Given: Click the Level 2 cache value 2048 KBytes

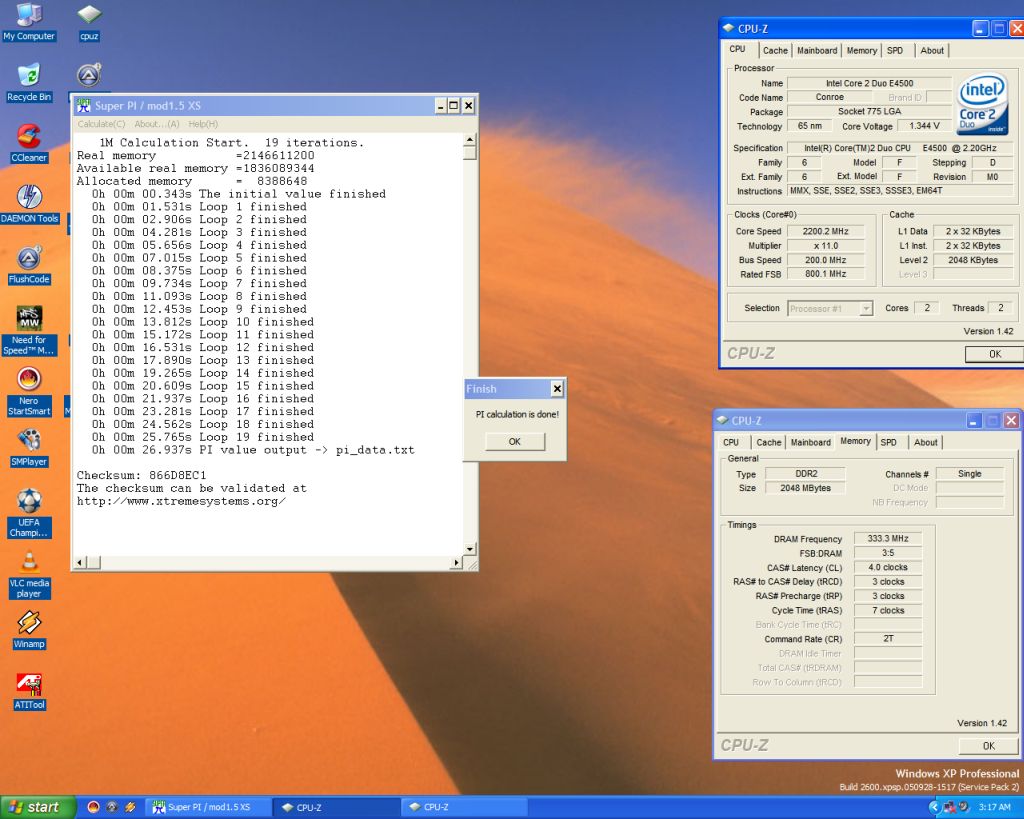Looking at the screenshot, I should point(972,260).
